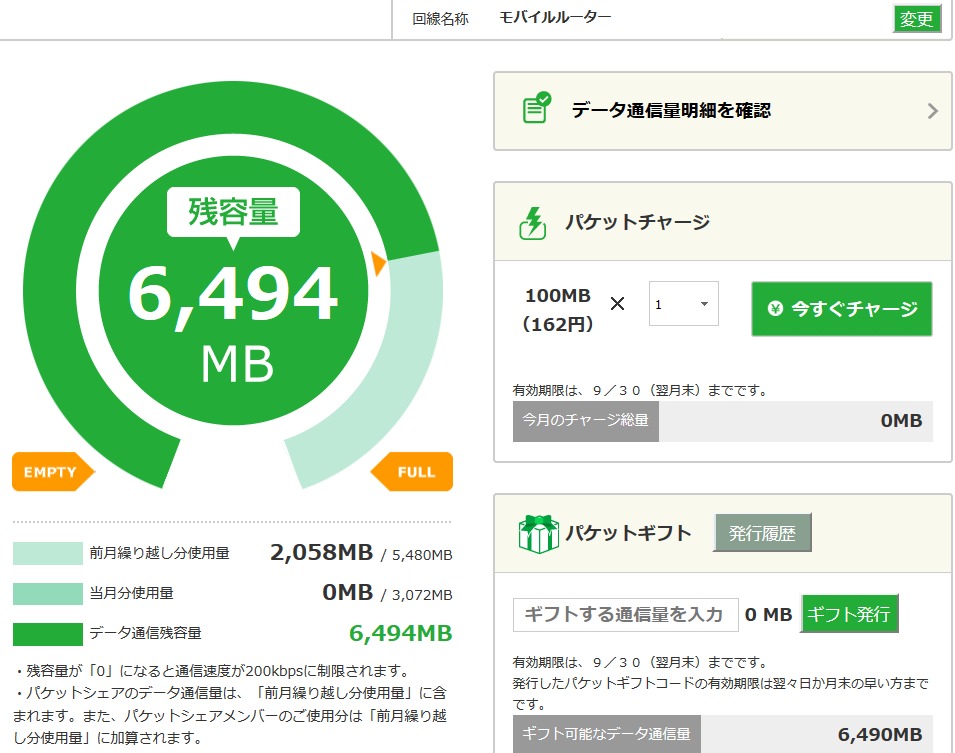
Task: Click the 残容量 speech bubble label
Action: pos(233,212)
